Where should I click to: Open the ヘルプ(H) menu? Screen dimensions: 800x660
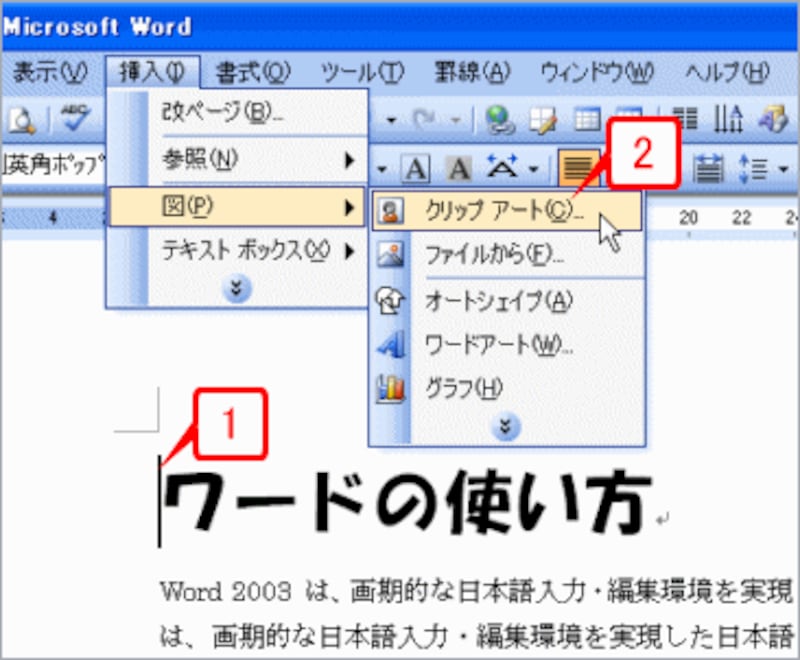click(x=728, y=72)
